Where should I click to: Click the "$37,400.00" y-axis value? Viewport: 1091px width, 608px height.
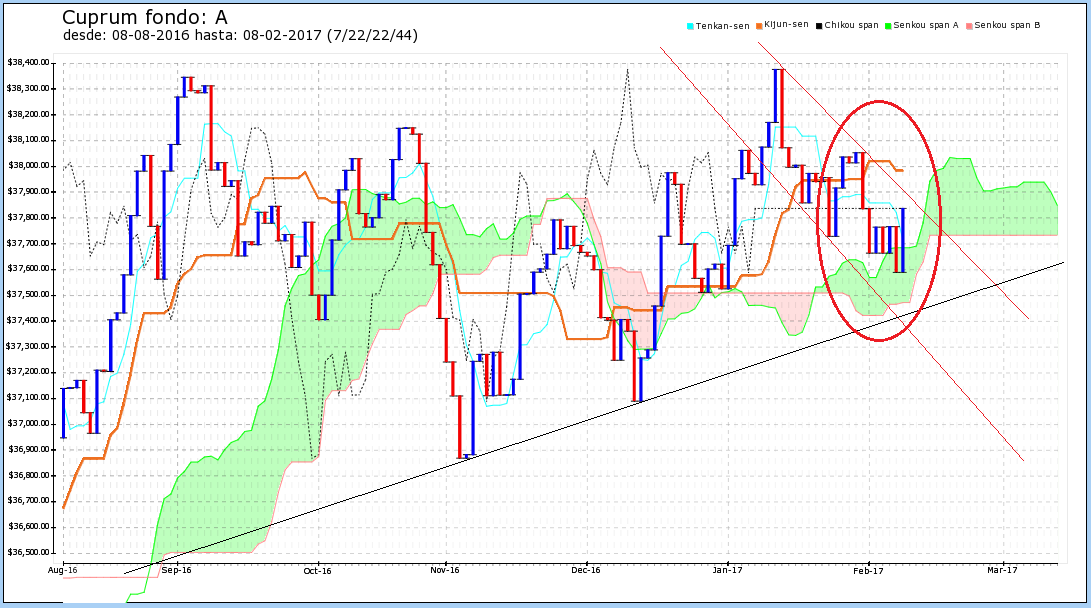29,320
